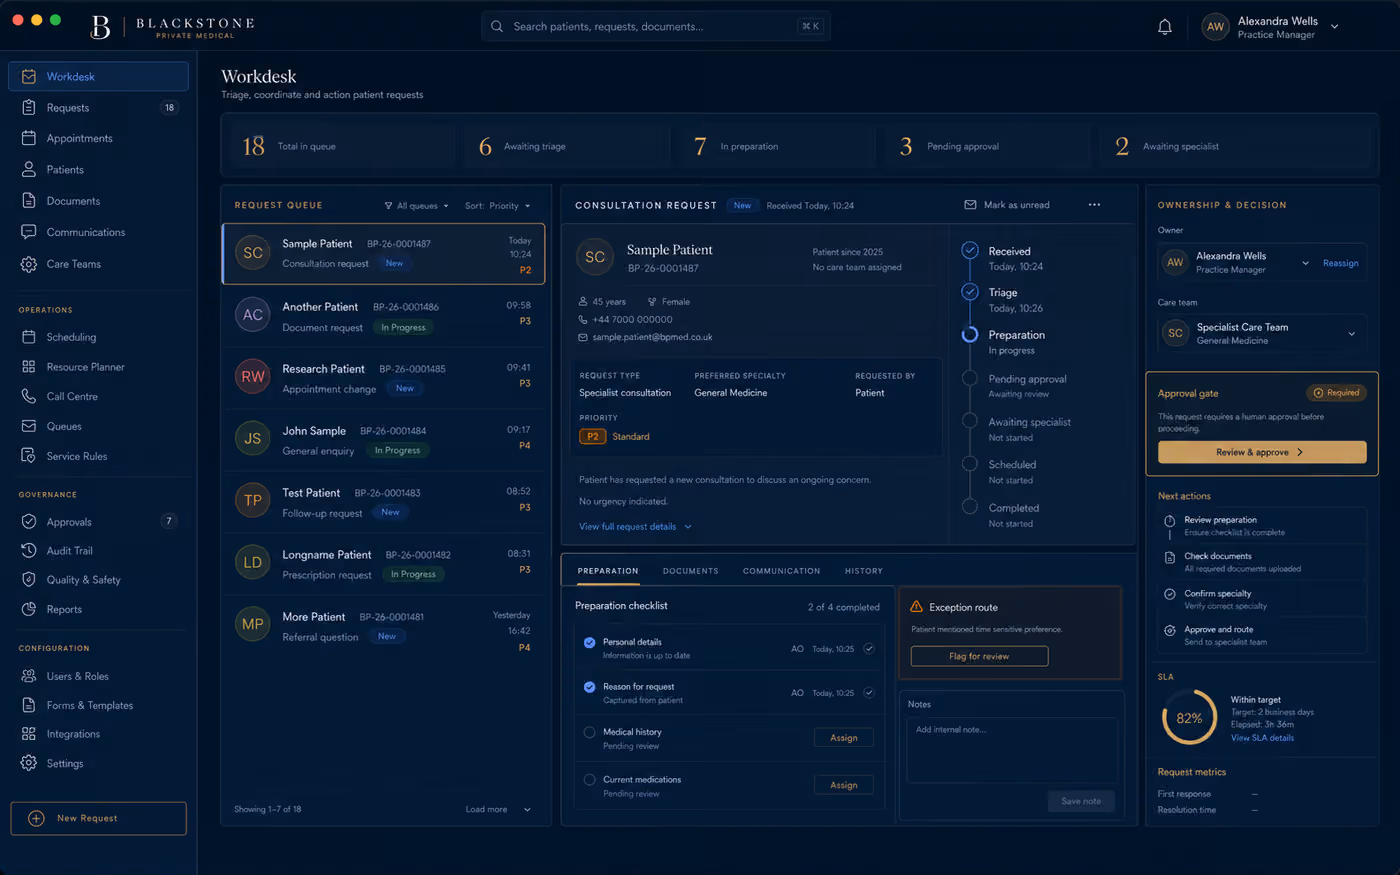Click the Blackstone B logo
Viewport: 1400px width, 875px height.
(100, 27)
